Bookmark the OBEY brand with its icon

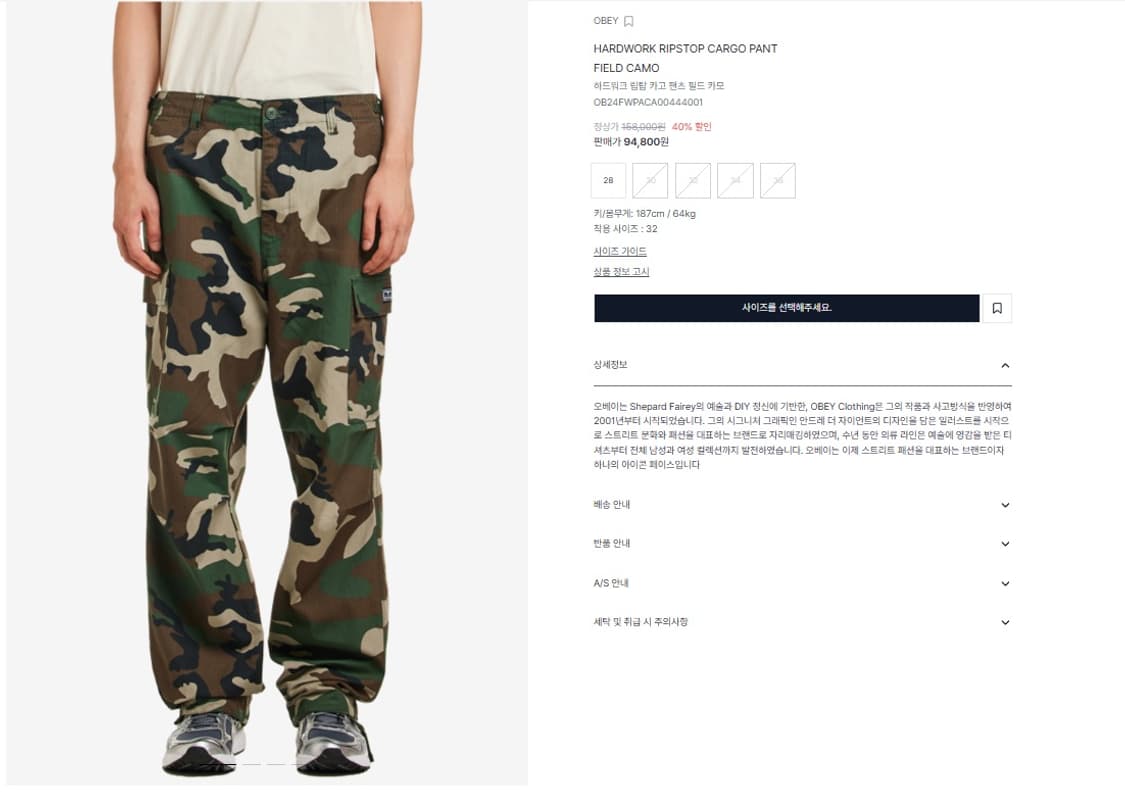click(629, 21)
